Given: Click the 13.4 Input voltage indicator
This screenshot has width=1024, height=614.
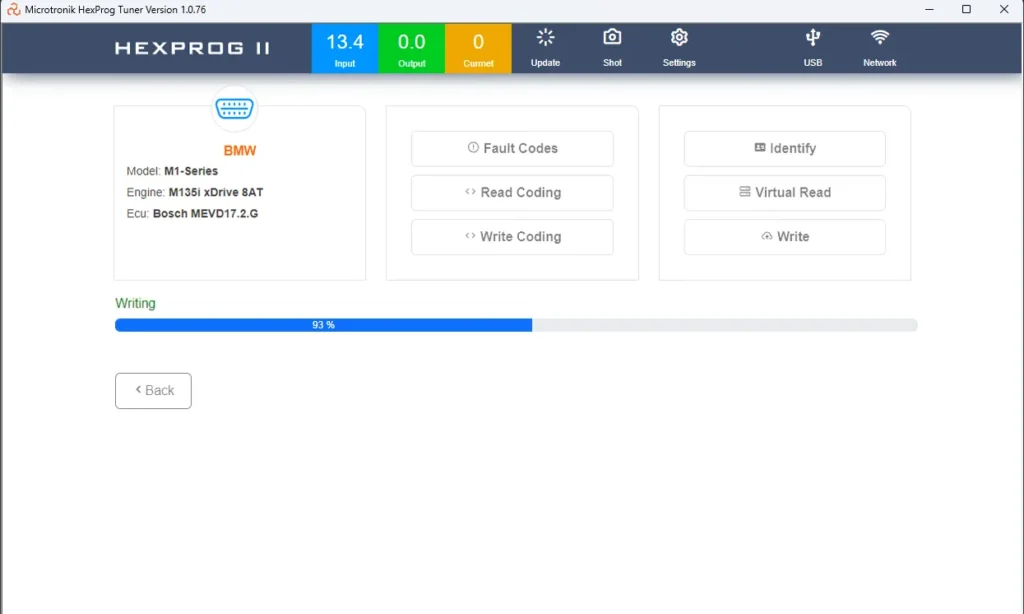Looking at the screenshot, I should pyautogui.click(x=345, y=47).
